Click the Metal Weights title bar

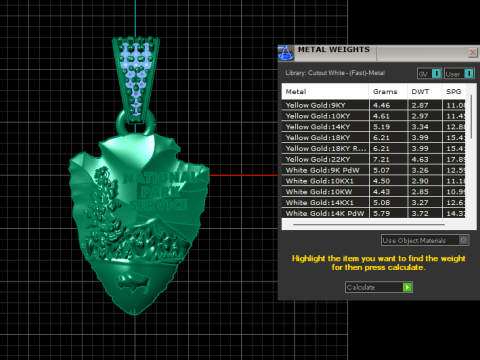(x=380, y=53)
